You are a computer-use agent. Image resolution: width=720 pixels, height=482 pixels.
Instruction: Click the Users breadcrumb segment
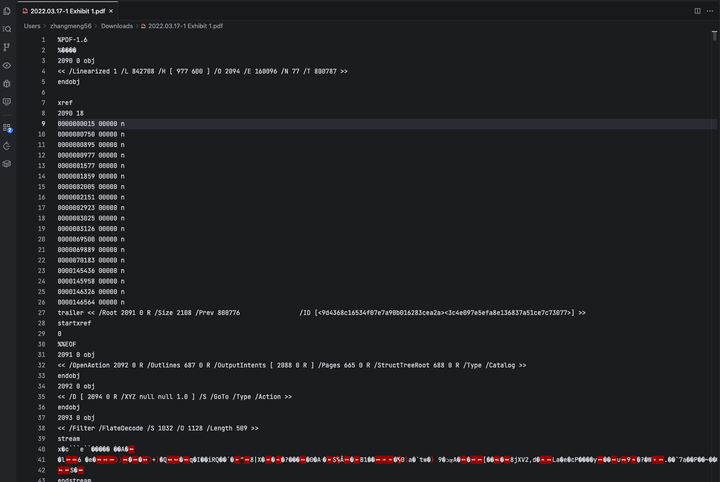tap(32, 26)
